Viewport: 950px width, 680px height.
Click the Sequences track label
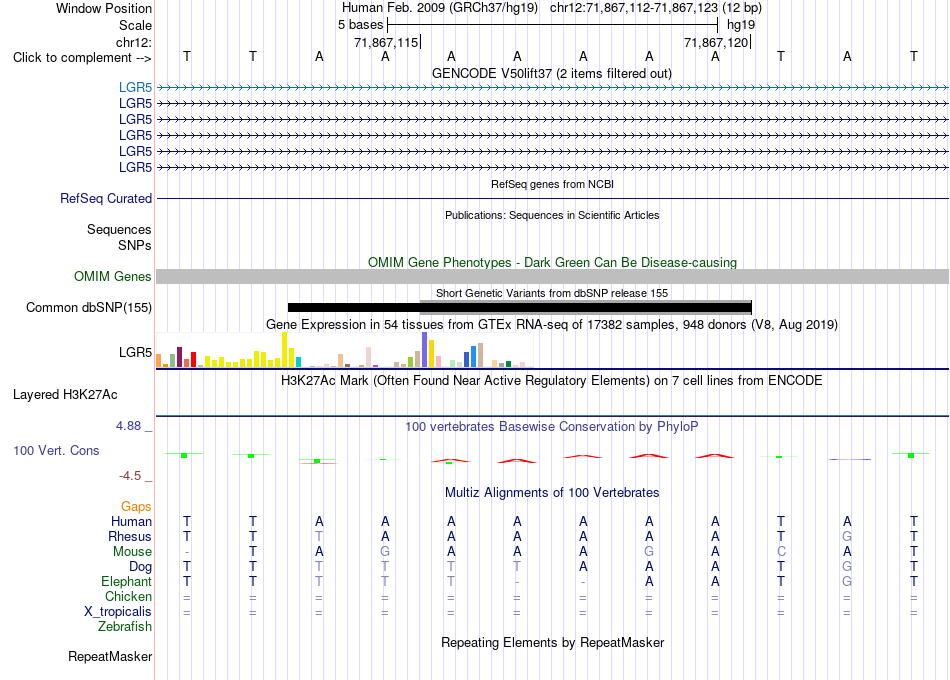[119, 229]
